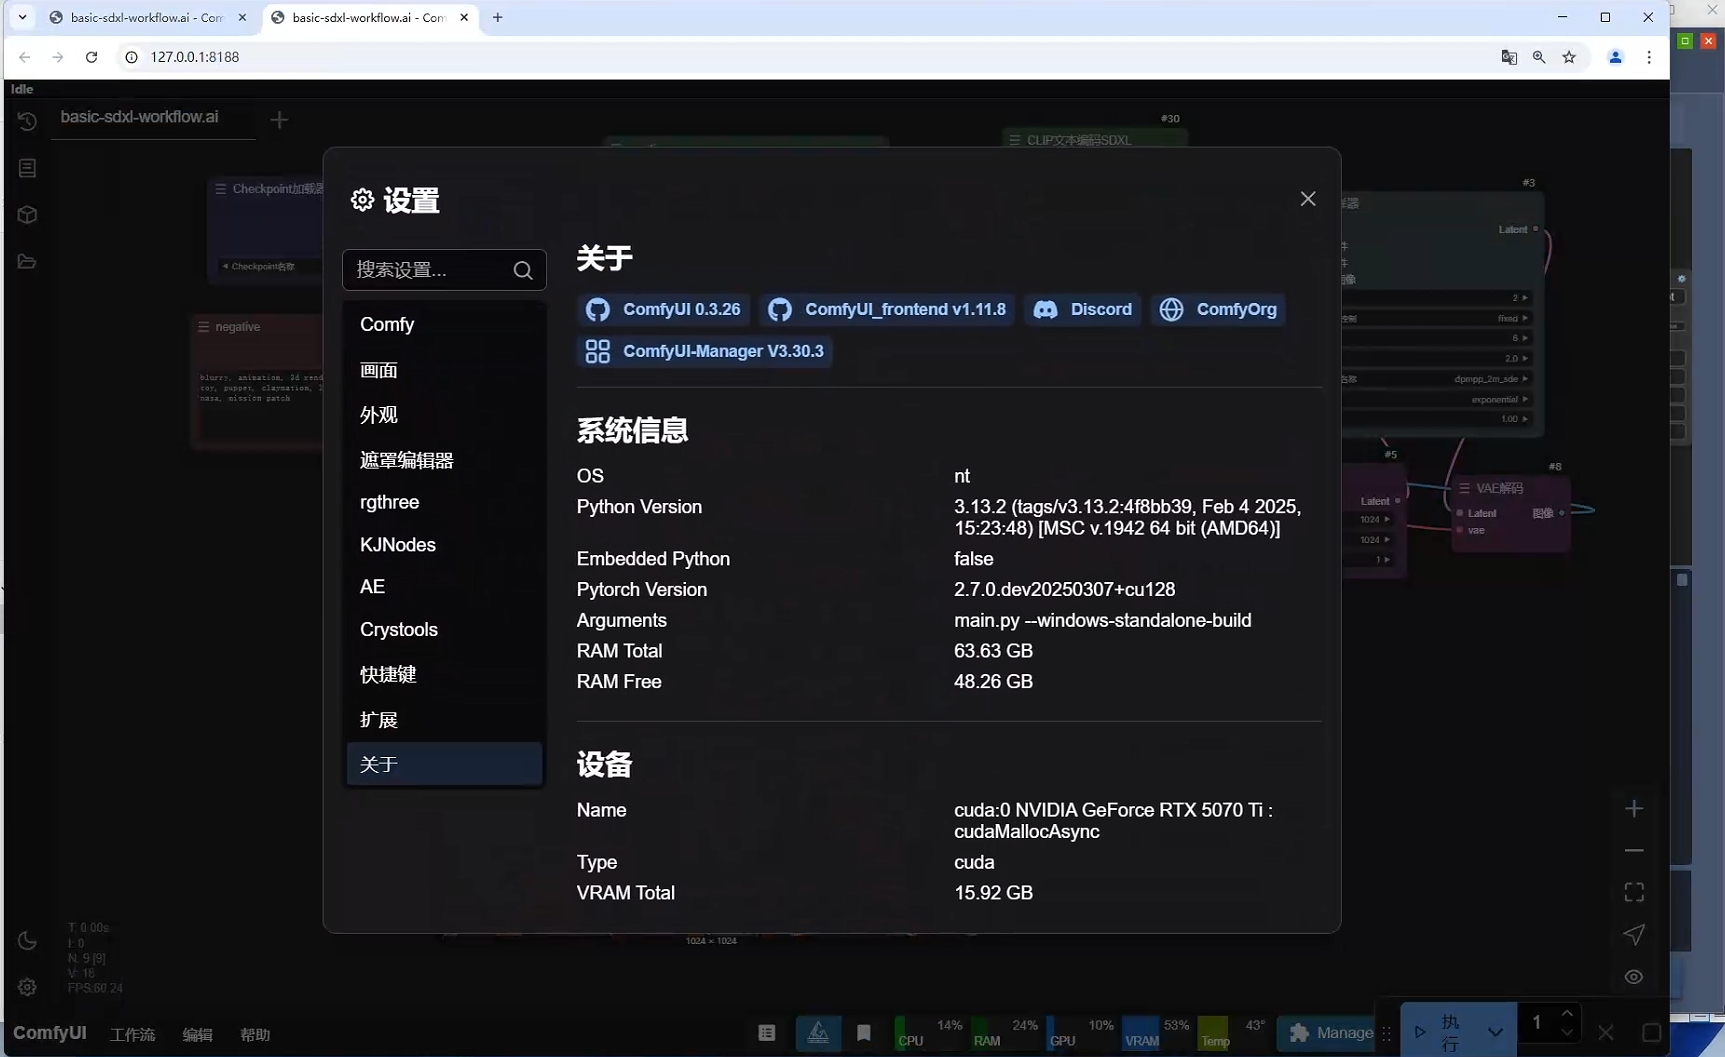Select the 画面 settings category

point(444,370)
